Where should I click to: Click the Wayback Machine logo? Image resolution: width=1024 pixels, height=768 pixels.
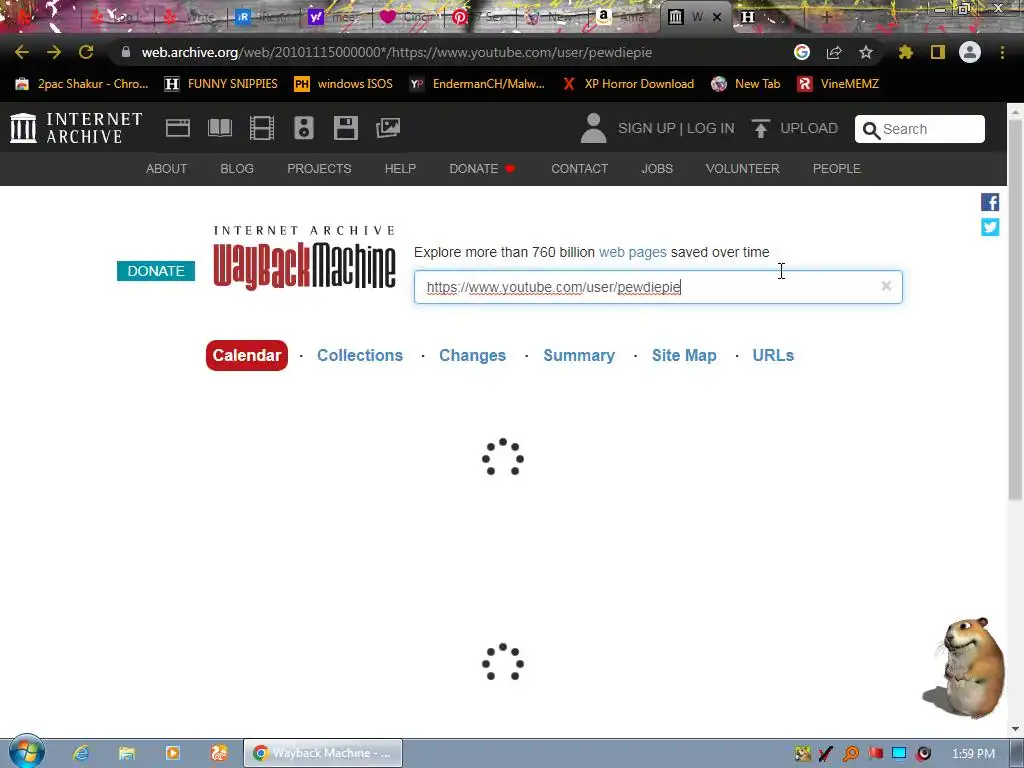point(304,258)
